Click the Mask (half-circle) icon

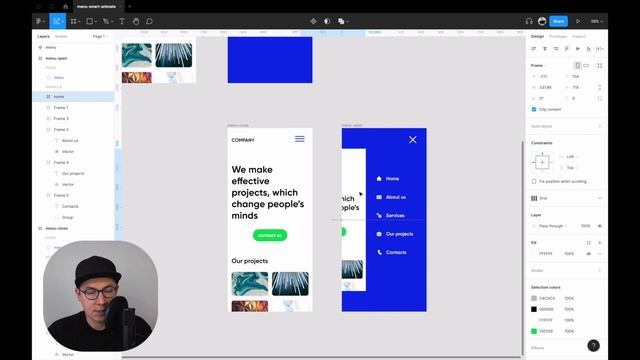(x=327, y=21)
